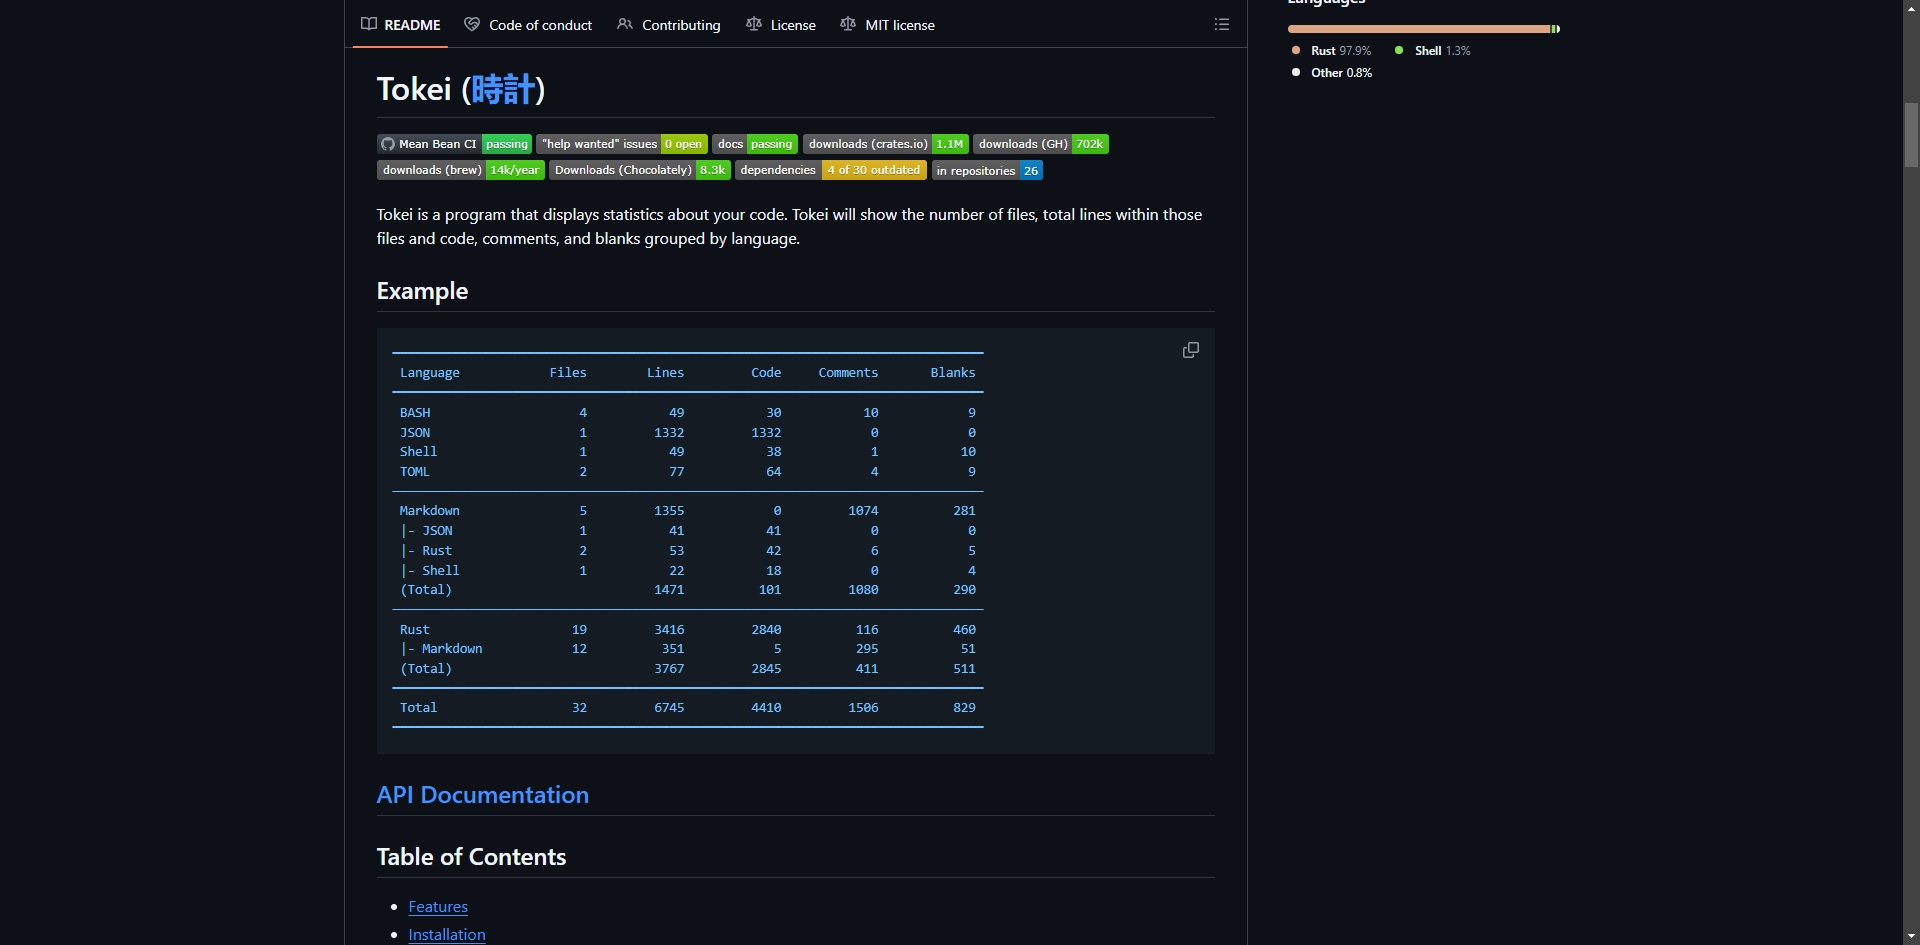Open dependencies 4 of 30 outdated badge
The image size is (1920, 945).
tap(831, 170)
